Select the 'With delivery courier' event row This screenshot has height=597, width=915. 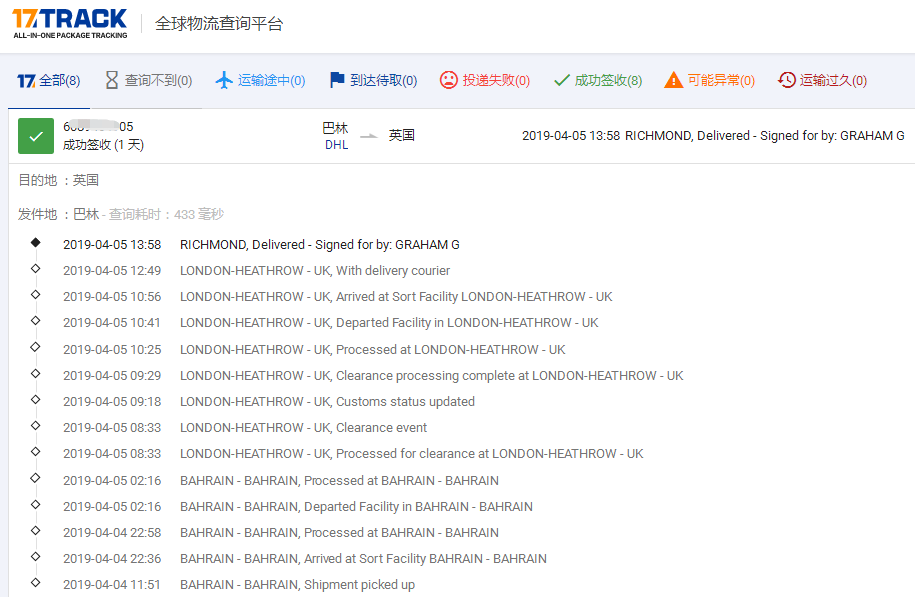pos(314,271)
